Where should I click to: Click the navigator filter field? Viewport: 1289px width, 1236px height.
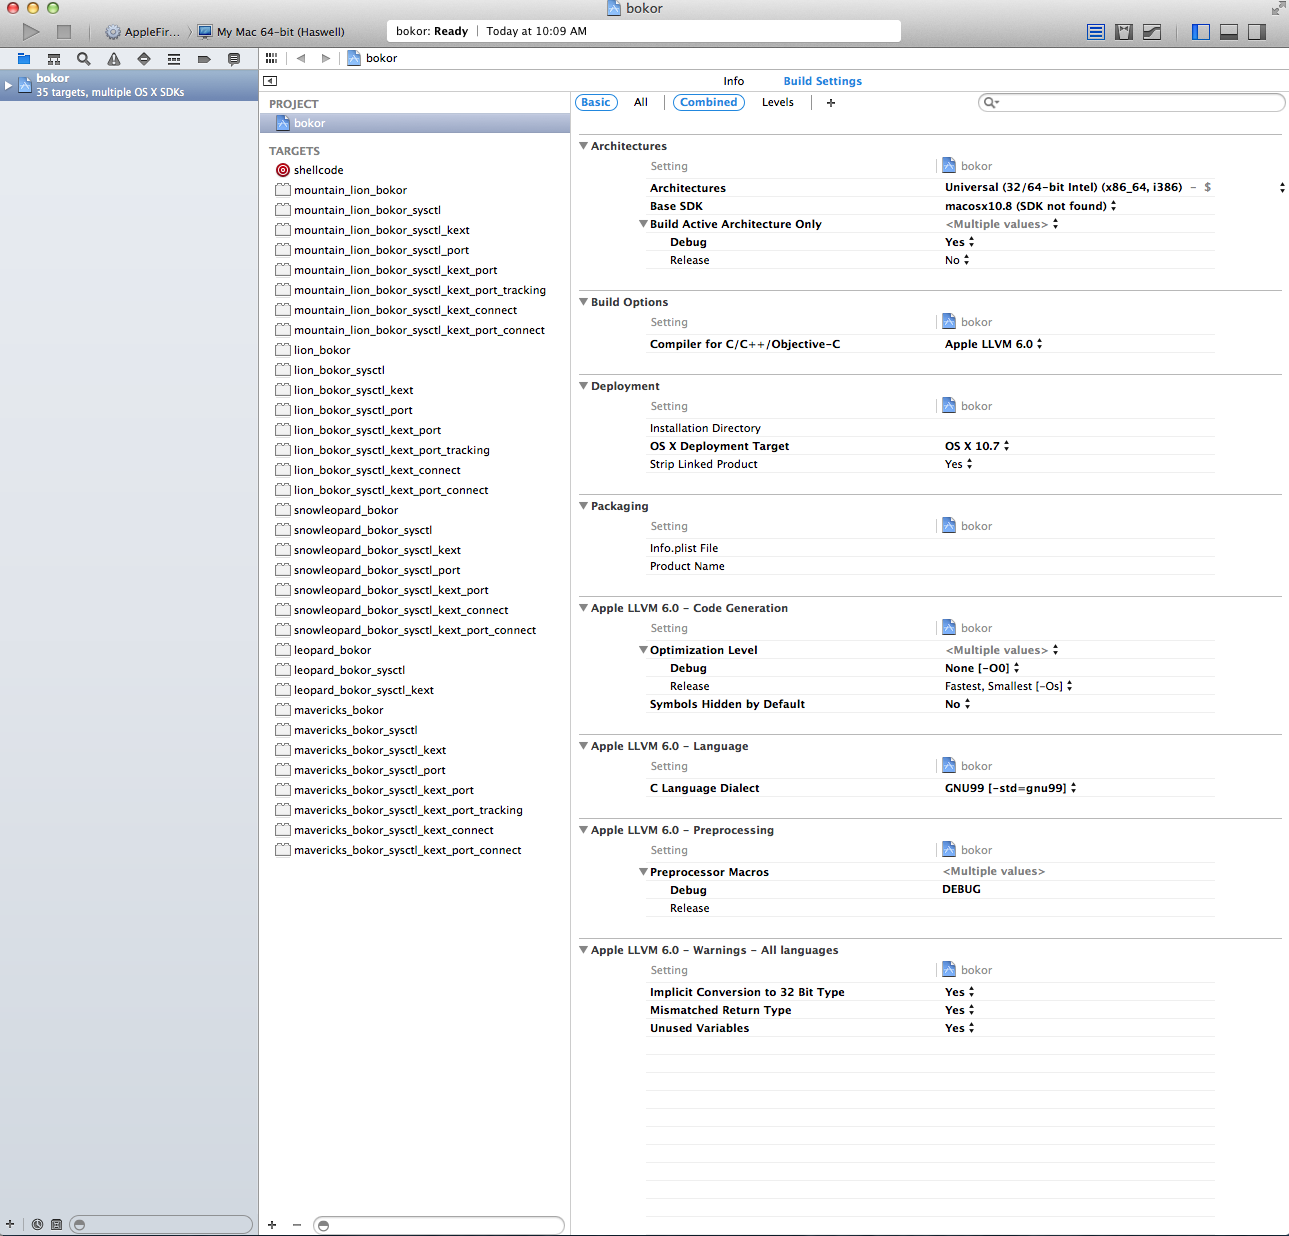tap(161, 1224)
